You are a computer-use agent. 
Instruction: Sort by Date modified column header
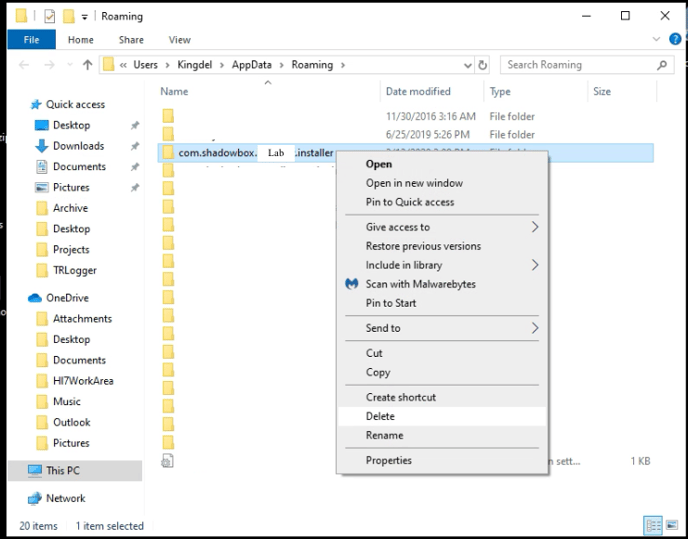click(x=418, y=91)
